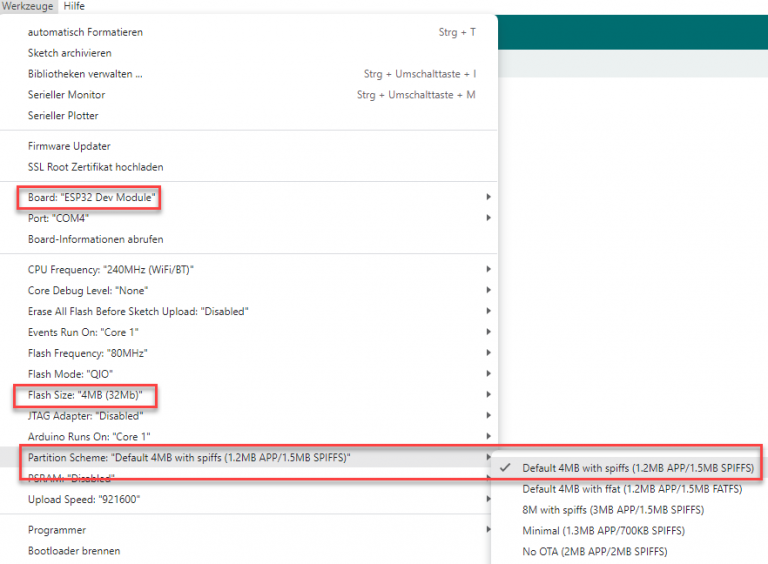768x564 pixels.
Task: Open the Firmware Updater
Action: pos(69,146)
